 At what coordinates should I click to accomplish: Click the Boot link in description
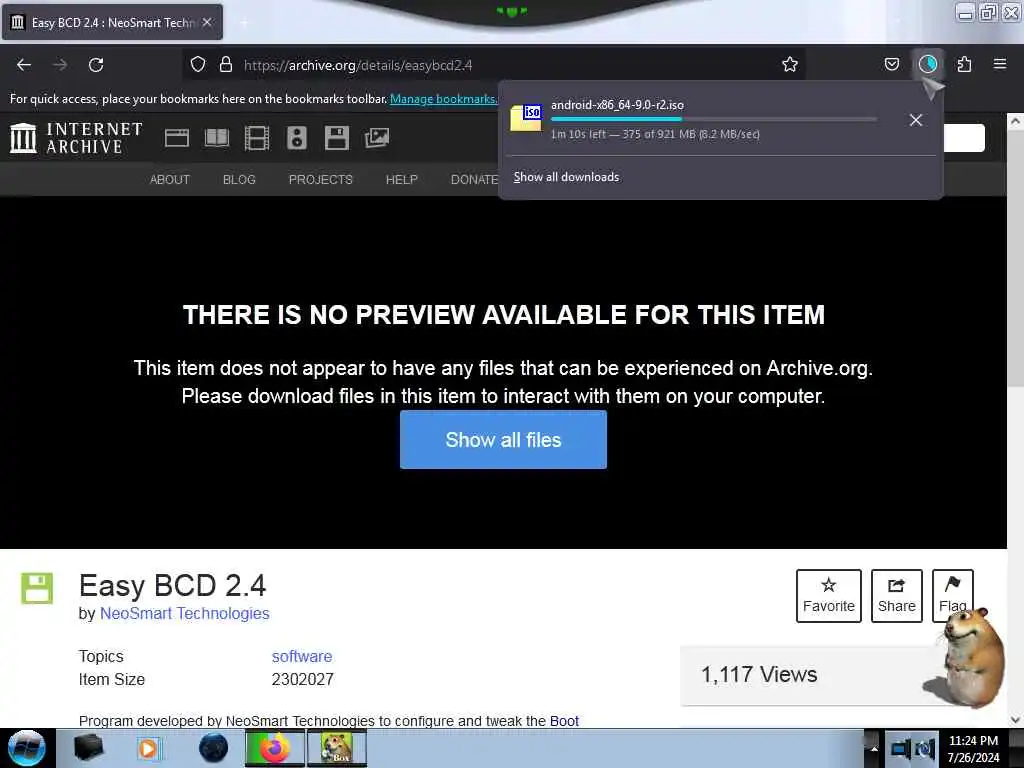coord(564,721)
